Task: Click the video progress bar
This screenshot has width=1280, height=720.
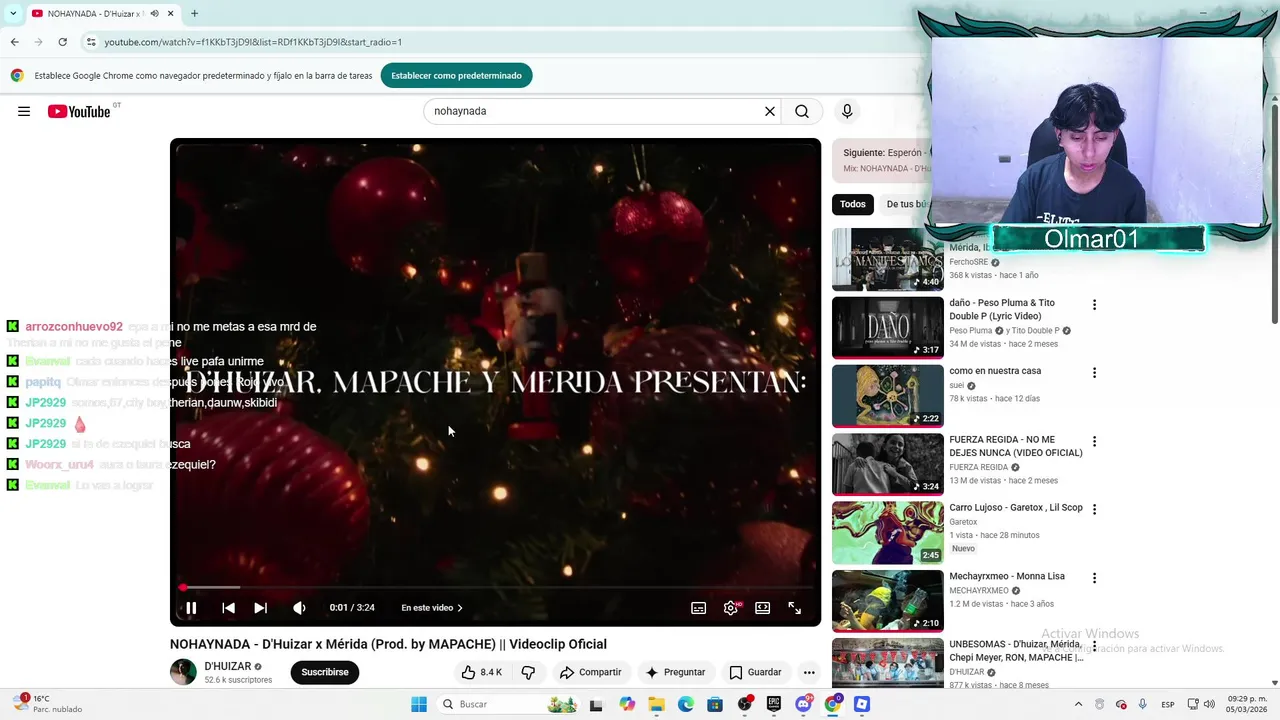Action: (496, 588)
